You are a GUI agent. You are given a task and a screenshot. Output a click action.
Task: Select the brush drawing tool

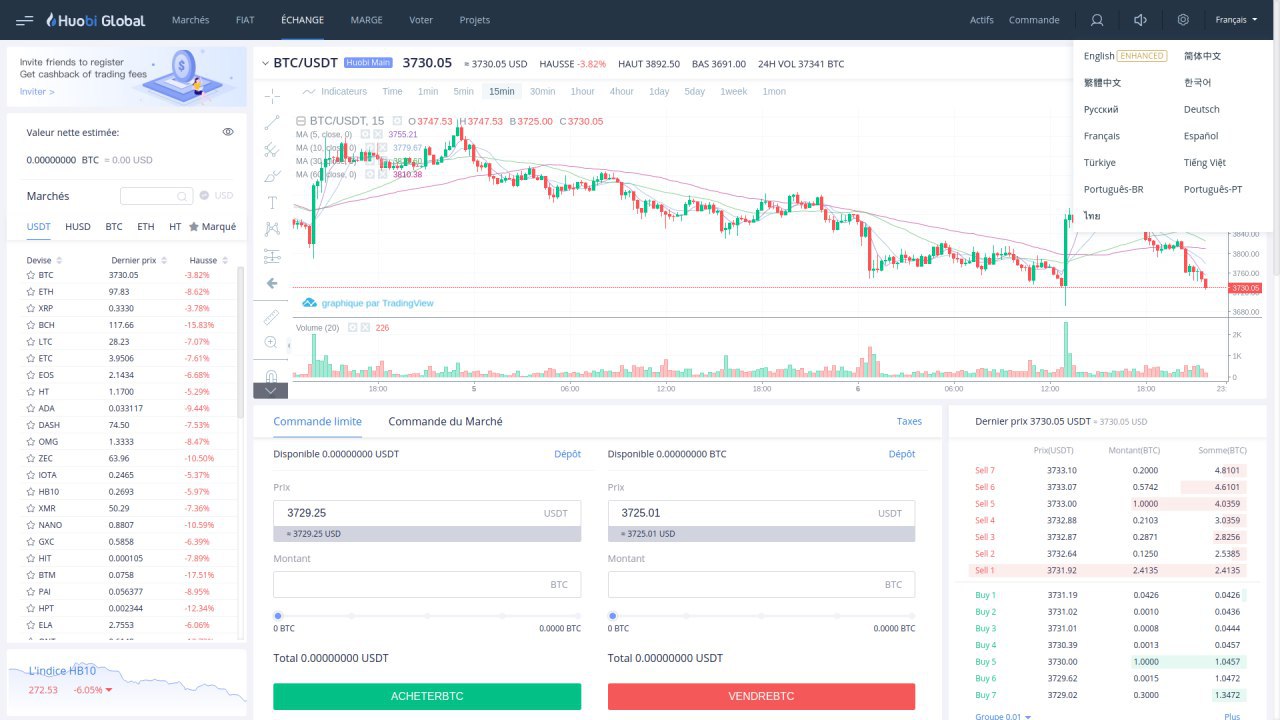(x=272, y=176)
